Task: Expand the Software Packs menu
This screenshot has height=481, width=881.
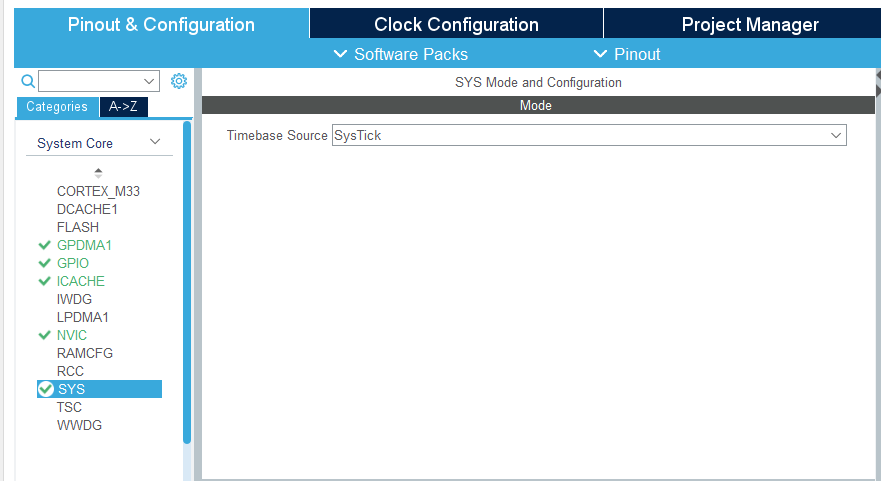Action: pyautogui.click(x=401, y=55)
